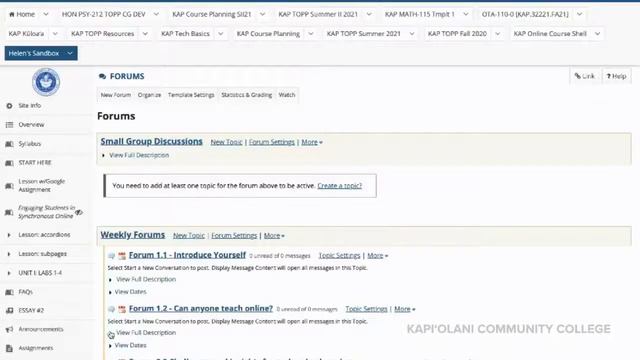Click the Home icon in the top navigation

pyautogui.click(x=11, y=14)
